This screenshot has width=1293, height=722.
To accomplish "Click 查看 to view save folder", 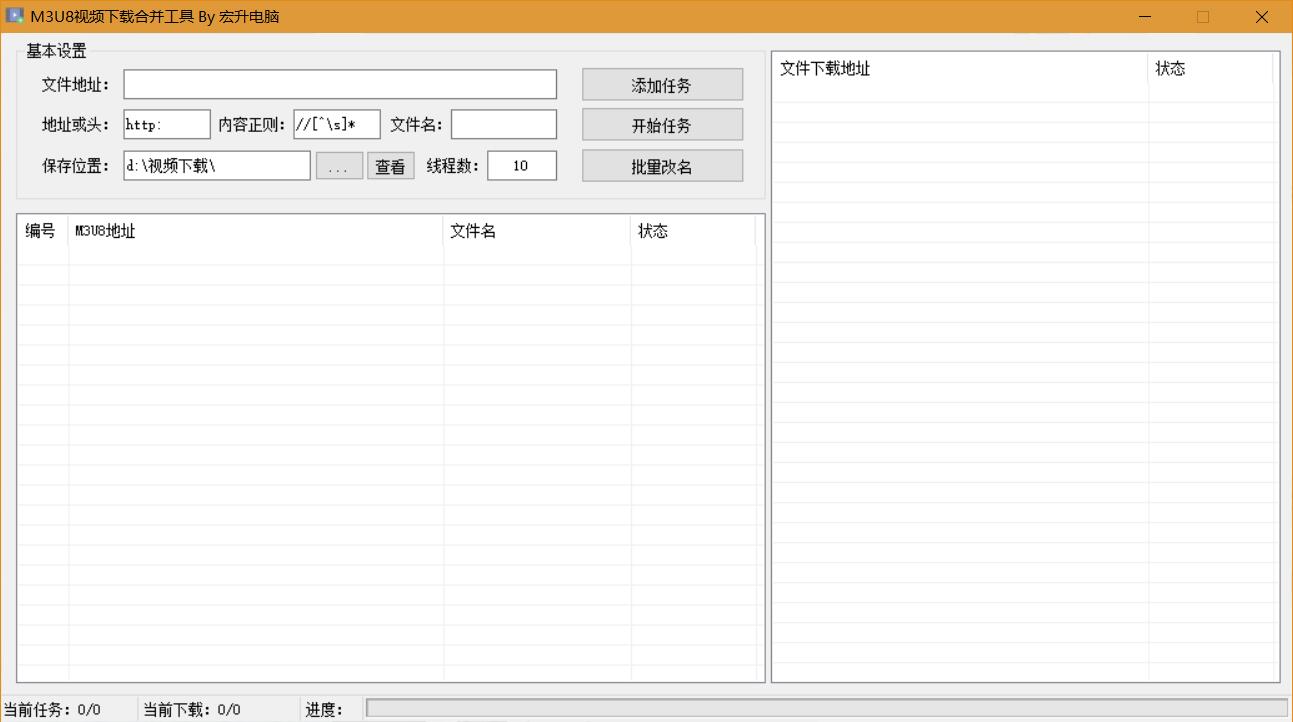I will coord(390,167).
